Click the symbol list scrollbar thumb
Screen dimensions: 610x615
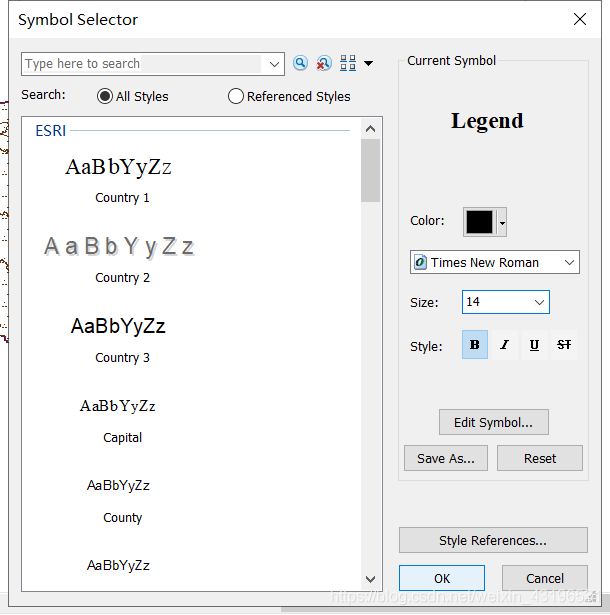370,170
